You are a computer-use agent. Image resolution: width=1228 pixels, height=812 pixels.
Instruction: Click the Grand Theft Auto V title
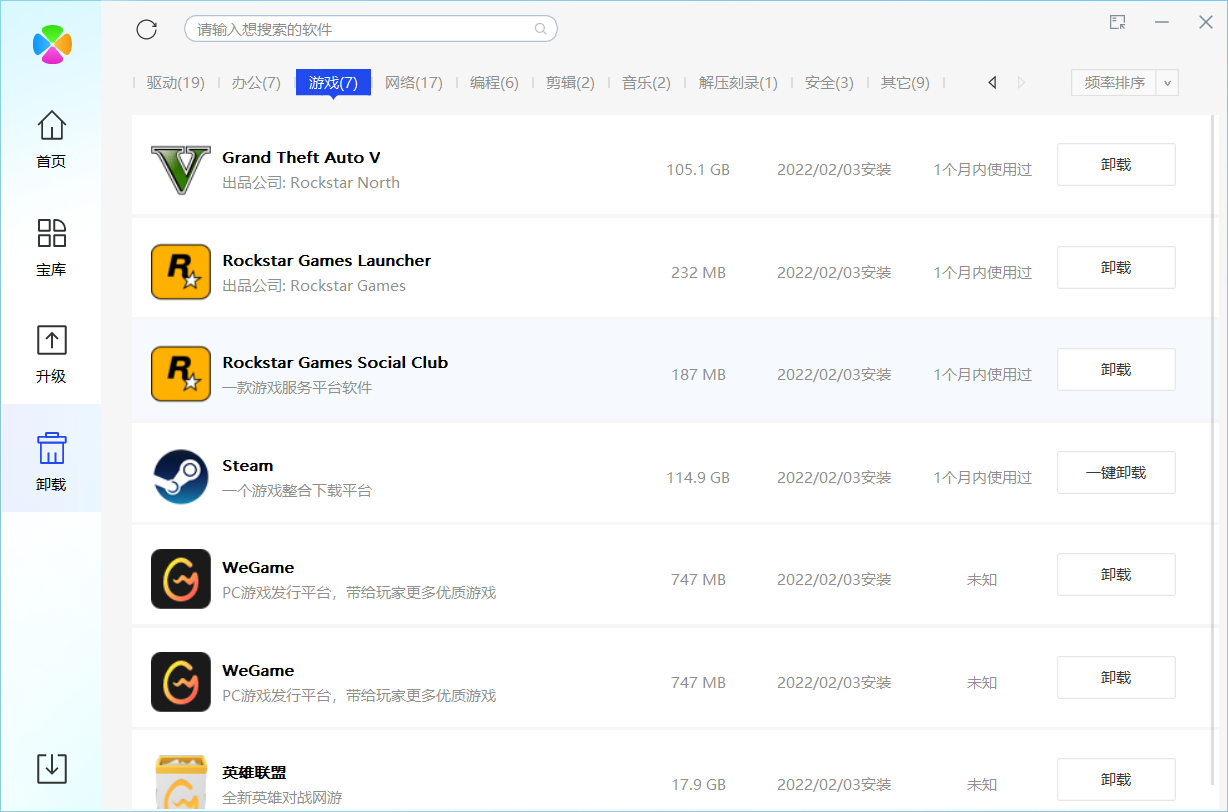point(301,157)
